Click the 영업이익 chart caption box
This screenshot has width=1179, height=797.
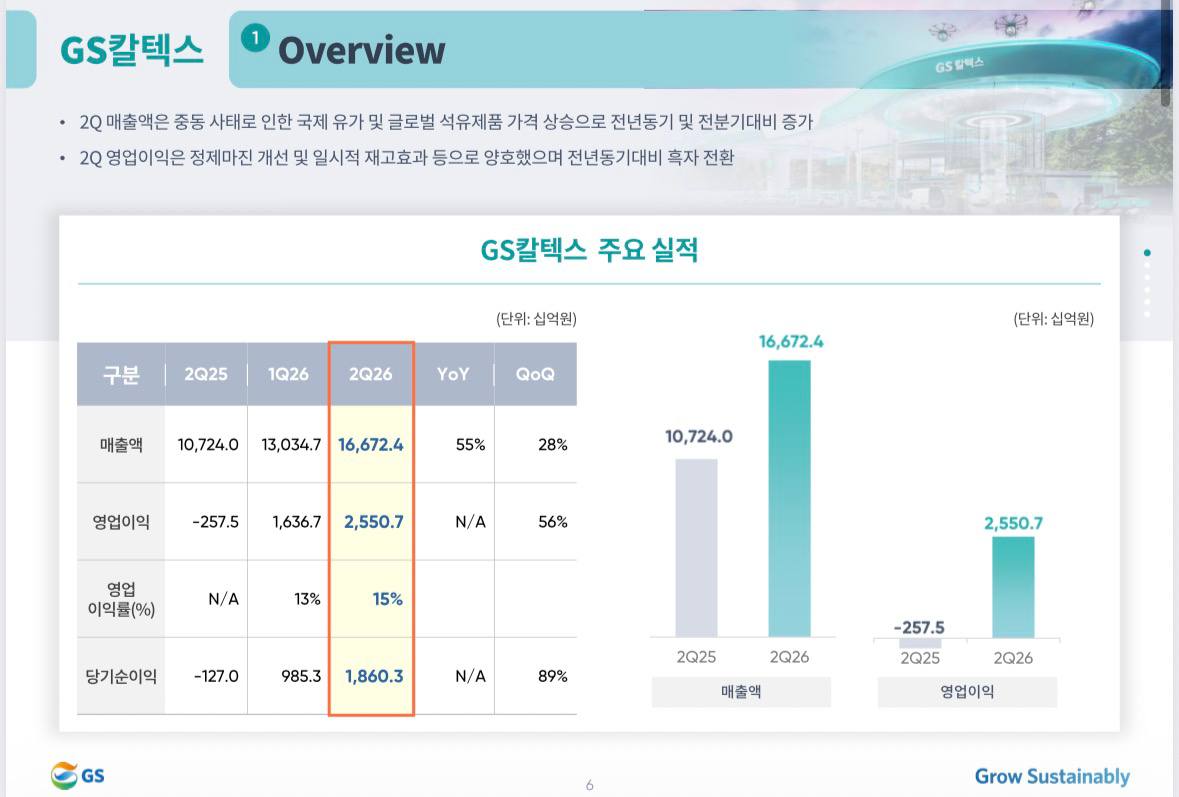click(x=967, y=692)
